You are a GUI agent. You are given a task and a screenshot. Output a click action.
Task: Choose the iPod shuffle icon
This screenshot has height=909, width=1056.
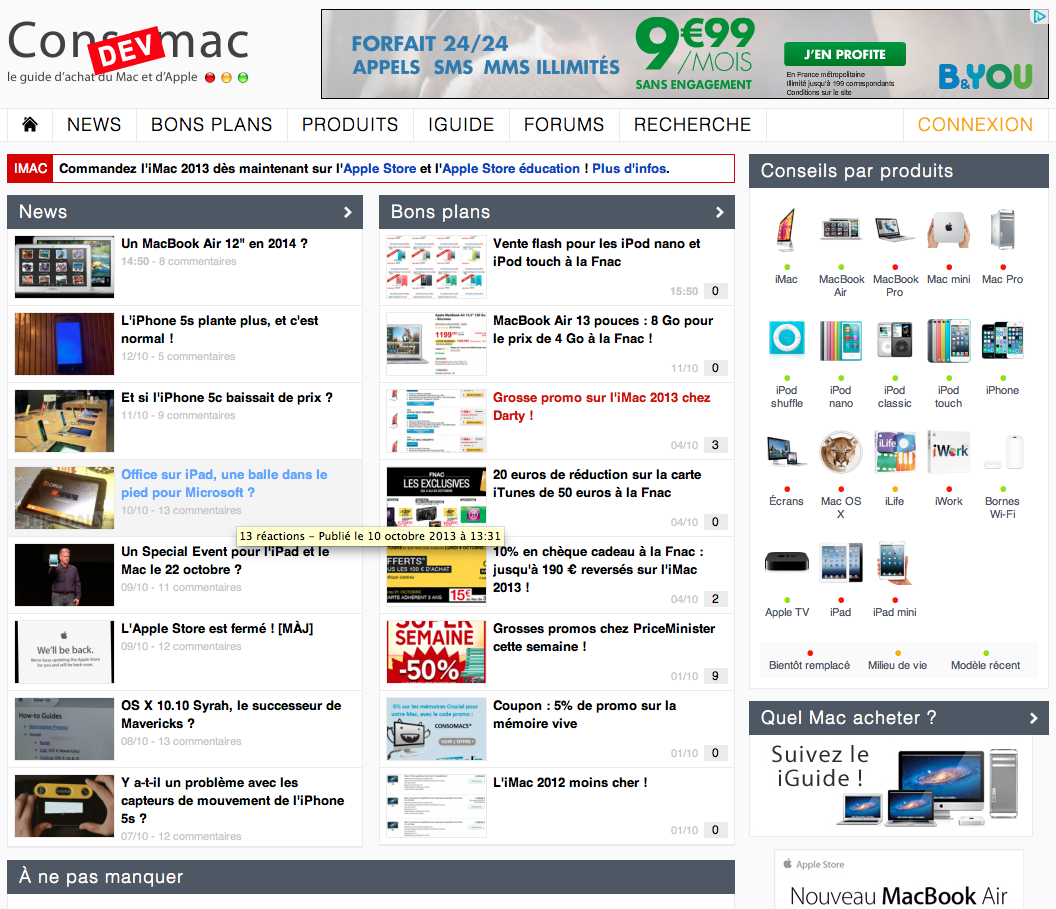(x=786, y=340)
